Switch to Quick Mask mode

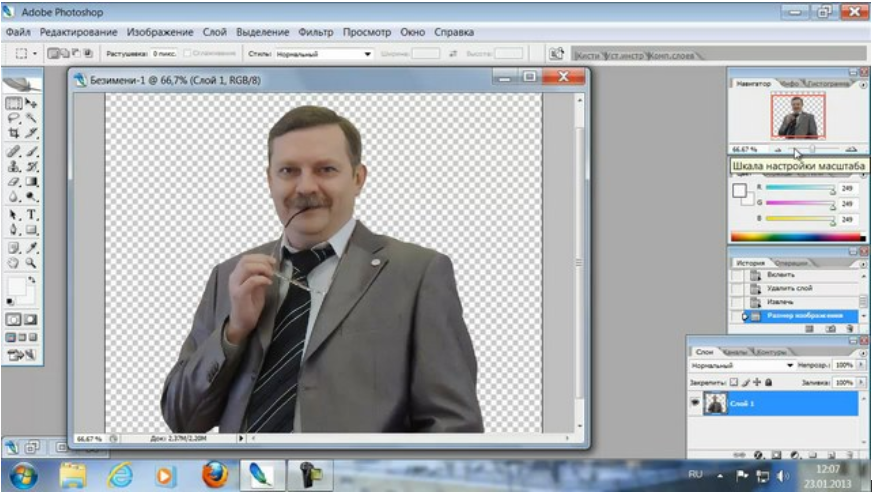pyautogui.click(x=31, y=320)
